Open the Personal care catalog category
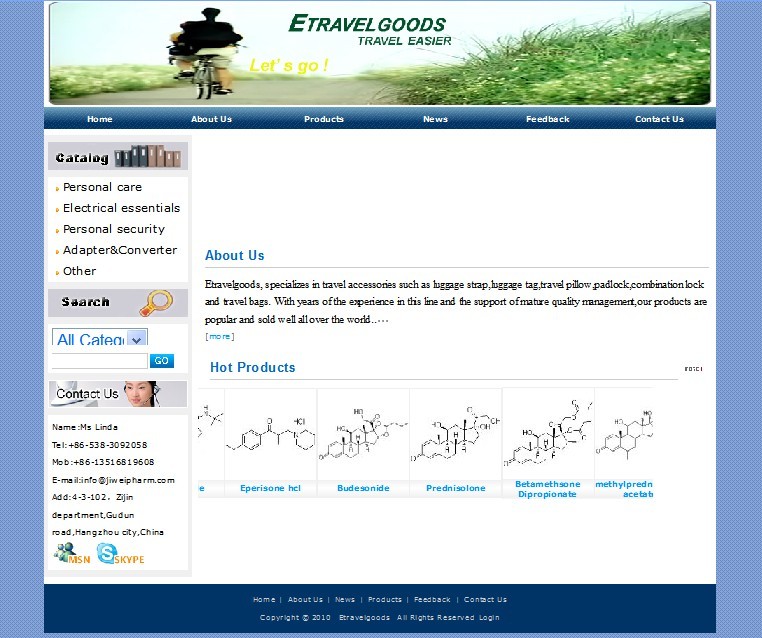The width and height of the screenshot is (762, 638). (x=102, y=187)
